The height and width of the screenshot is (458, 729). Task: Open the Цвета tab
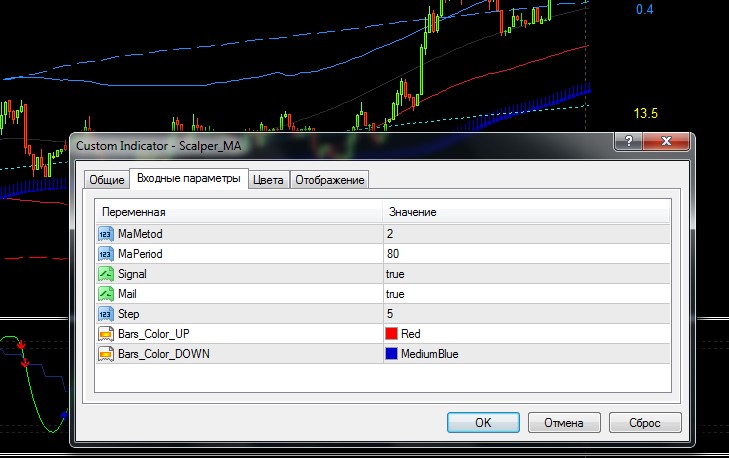tap(268, 180)
